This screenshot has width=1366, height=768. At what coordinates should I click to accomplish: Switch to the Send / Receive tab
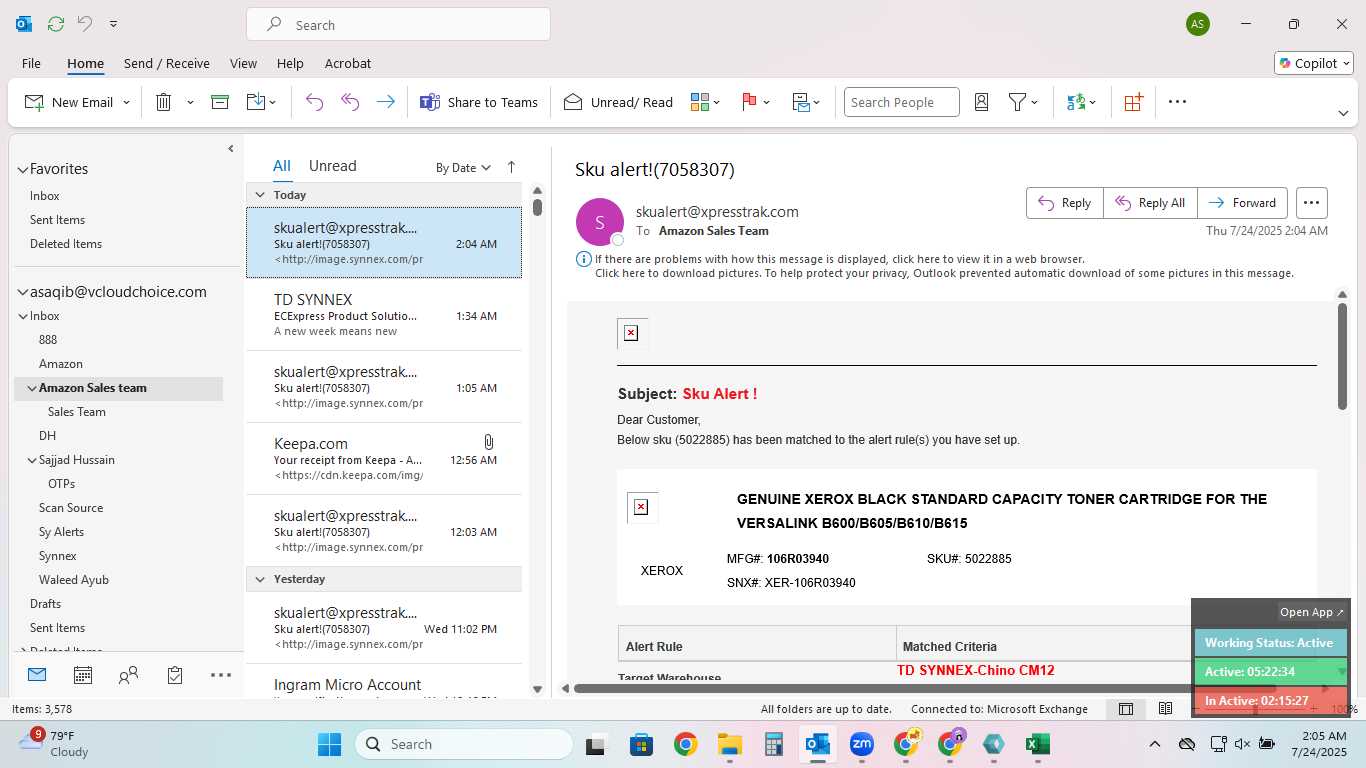(167, 63)
